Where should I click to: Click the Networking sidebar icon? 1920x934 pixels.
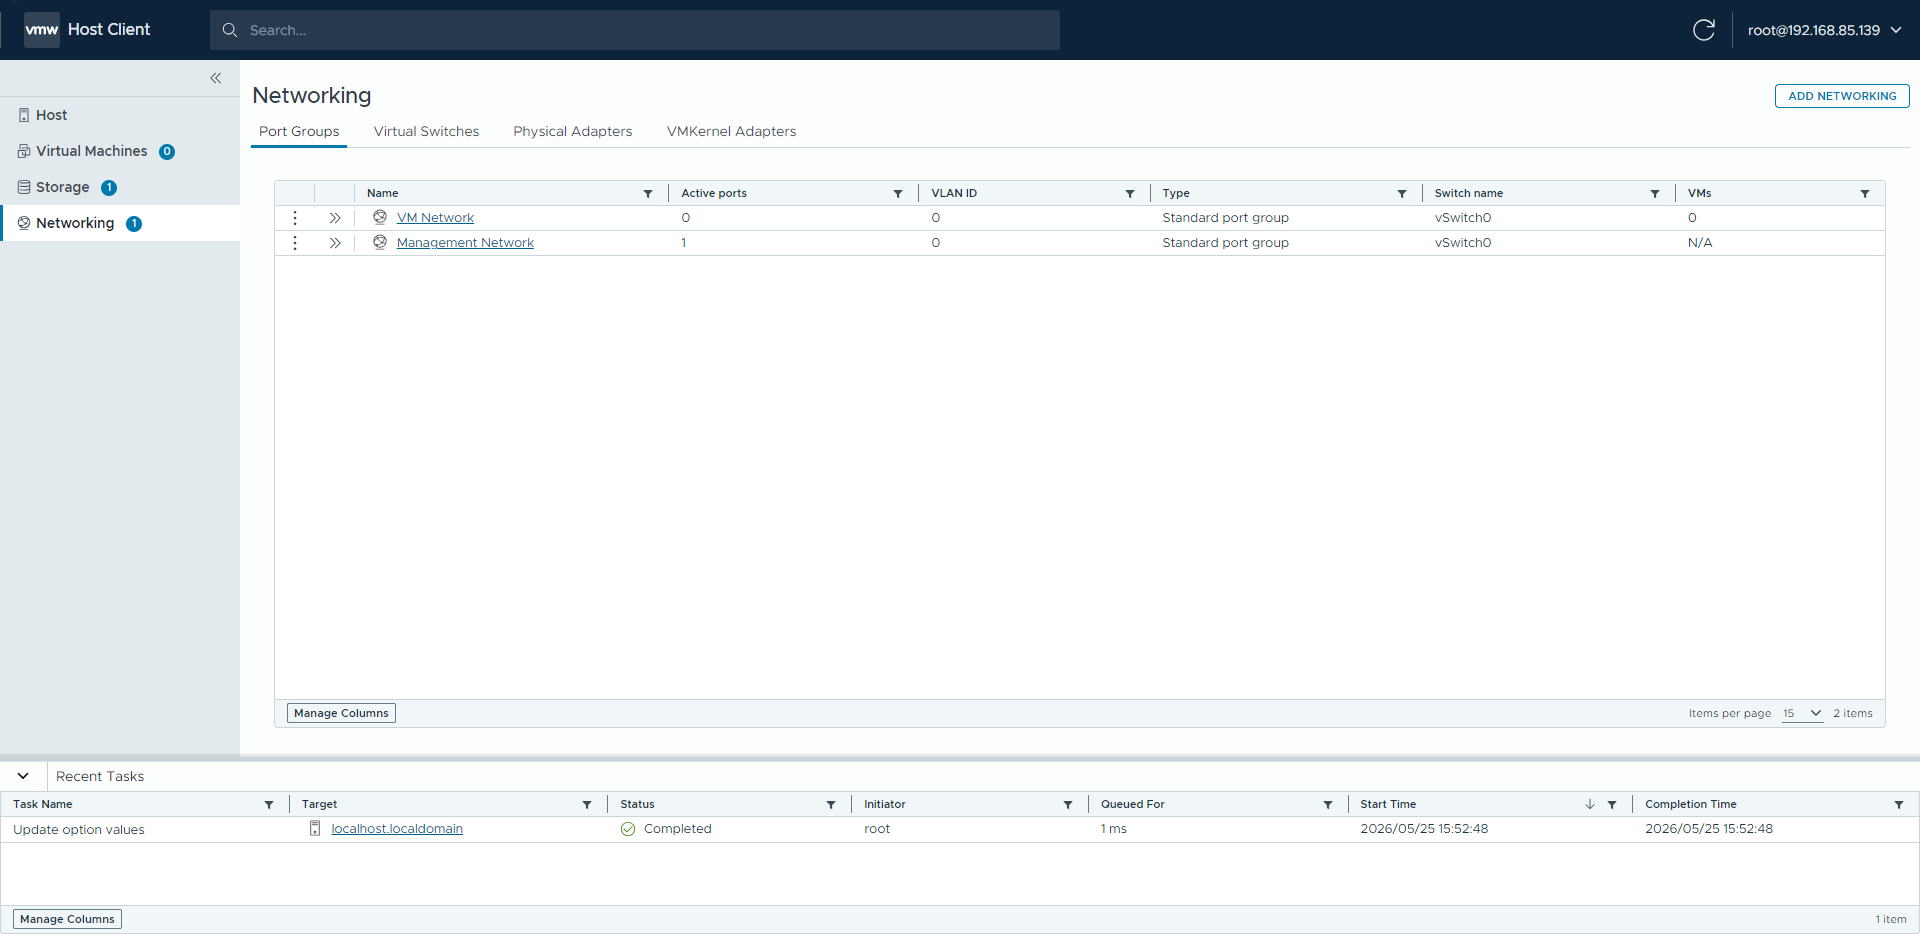click(24, 223)
